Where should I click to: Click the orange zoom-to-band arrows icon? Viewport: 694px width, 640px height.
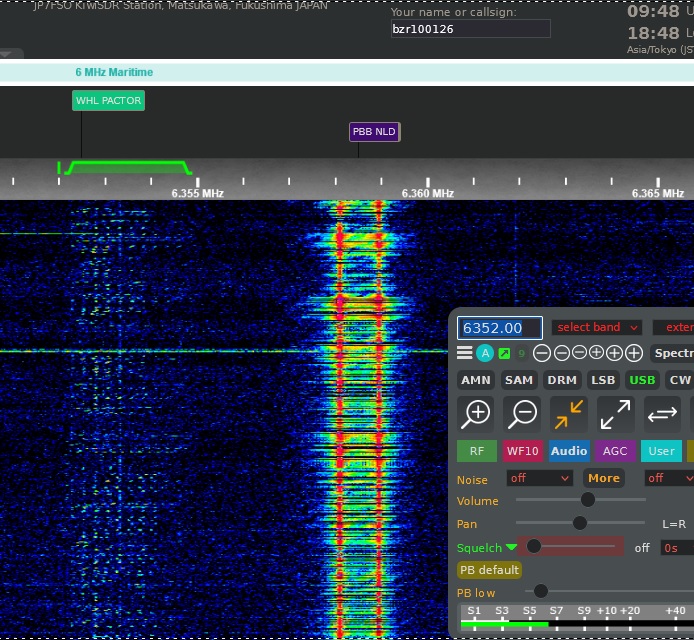point(568,413)
